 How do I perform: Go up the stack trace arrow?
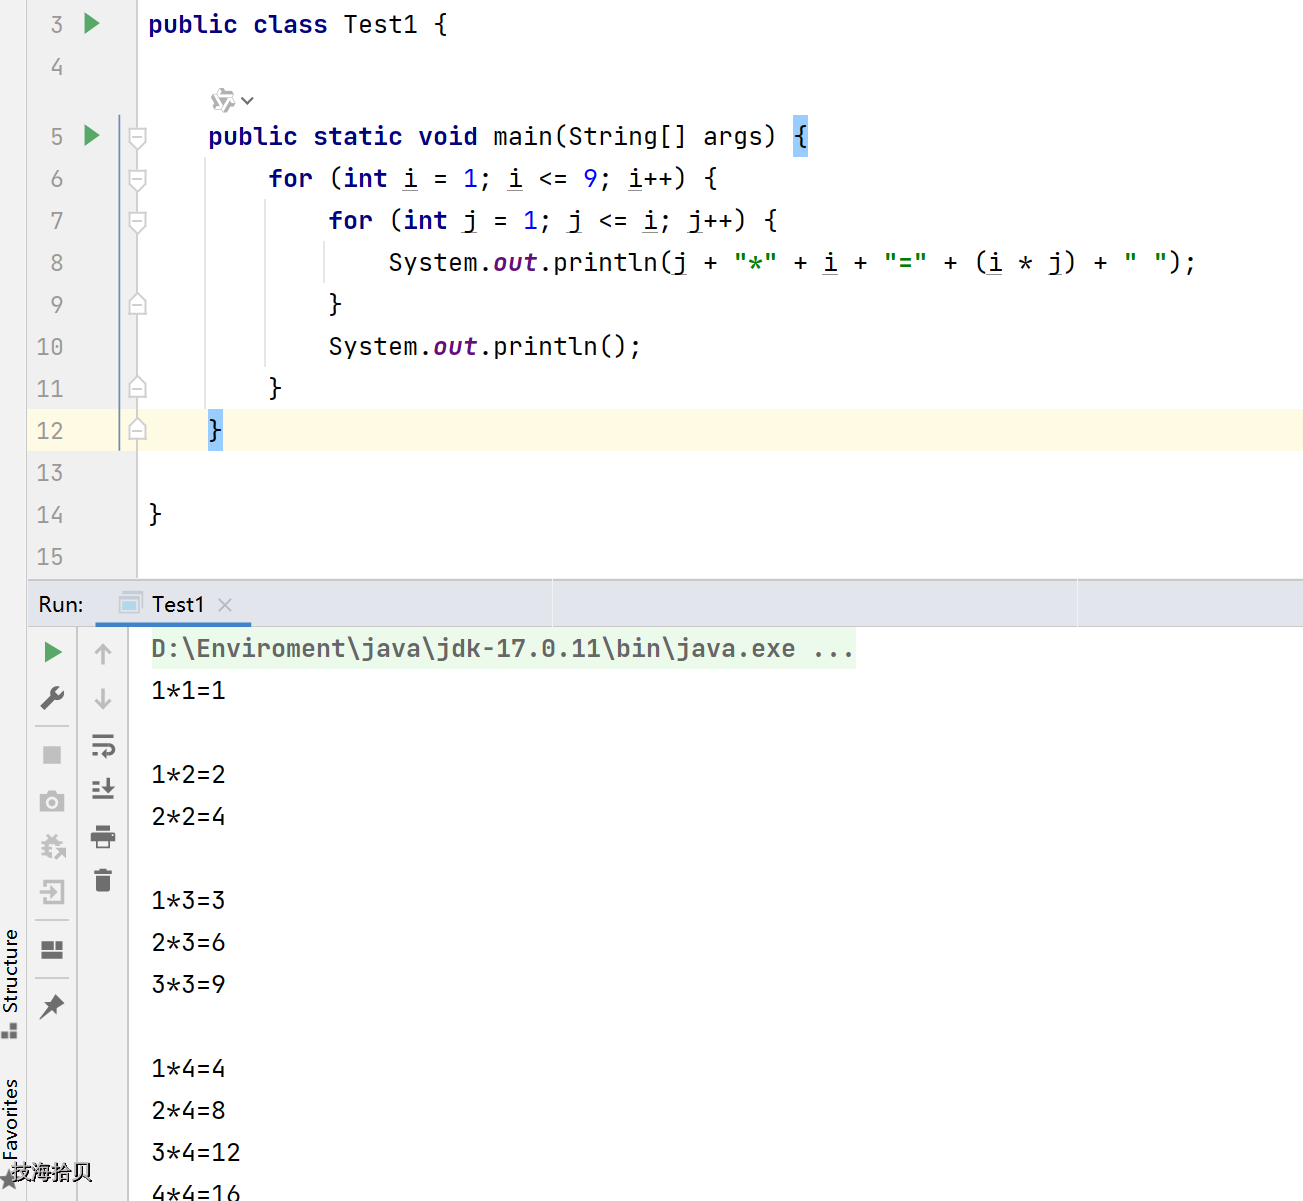[x=103, y=654]
